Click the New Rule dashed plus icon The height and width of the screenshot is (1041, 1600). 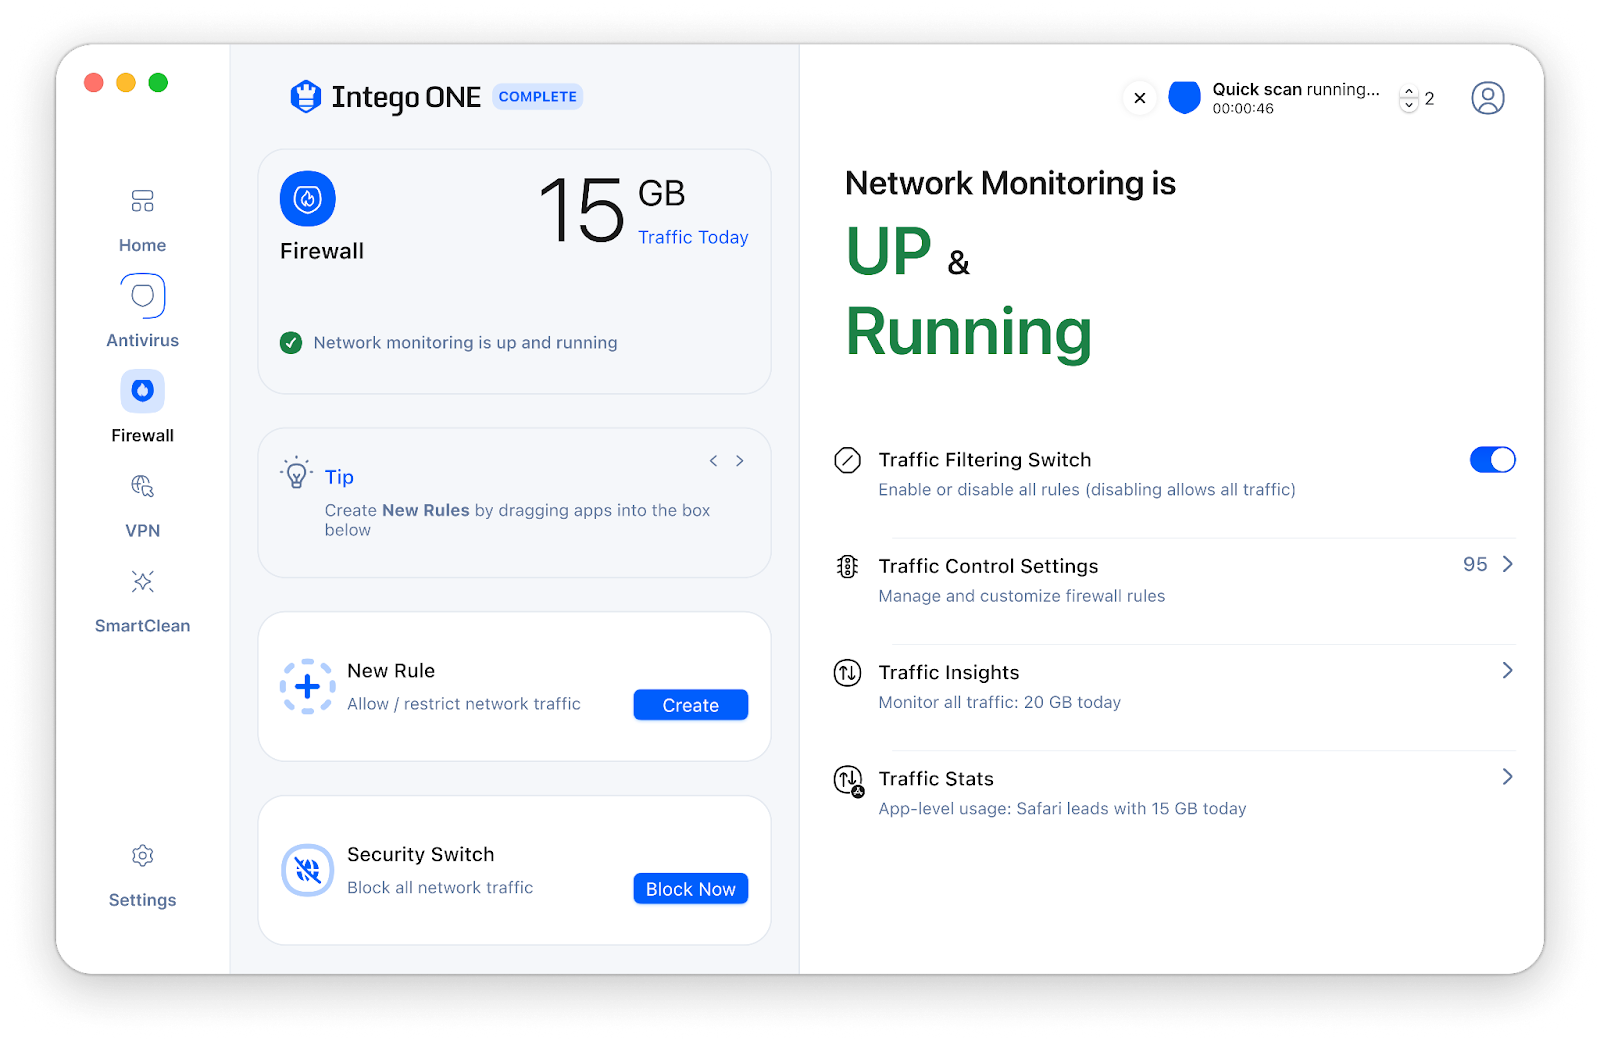(x=308, y=687)
